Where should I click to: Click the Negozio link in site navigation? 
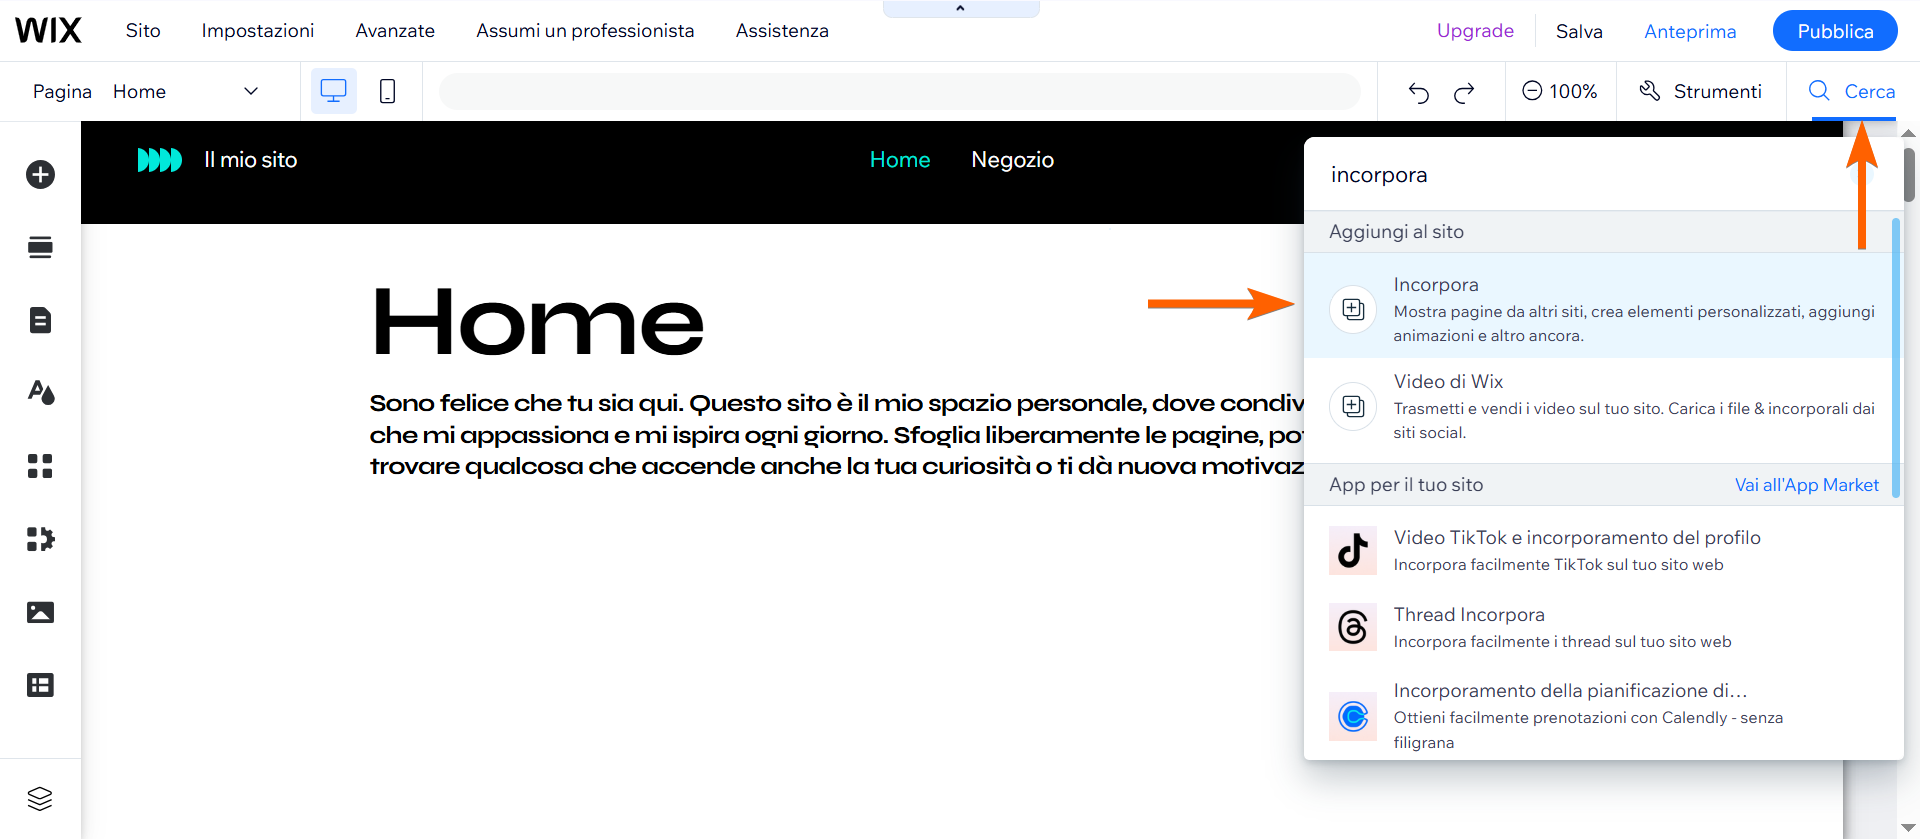[x=1012, y=160]
